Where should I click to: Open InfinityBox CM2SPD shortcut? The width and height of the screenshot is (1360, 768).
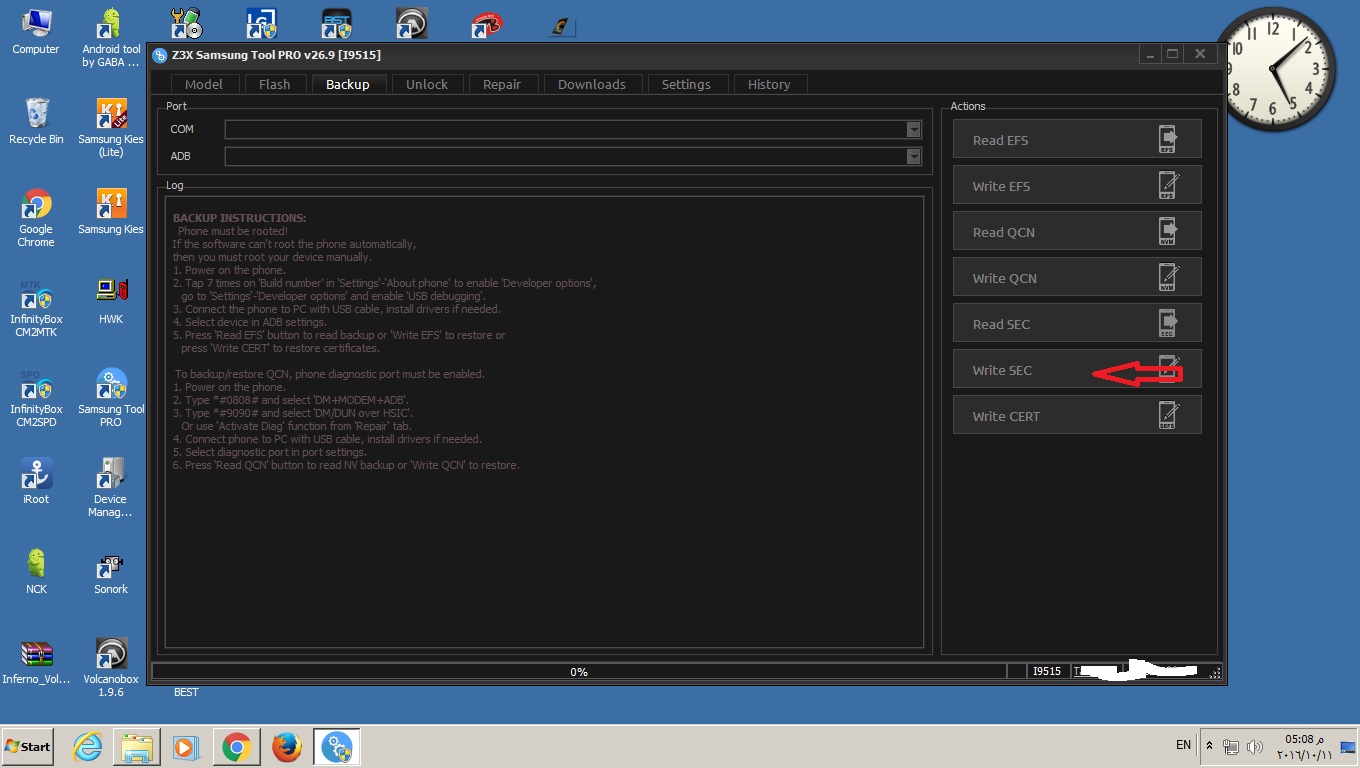36,398
